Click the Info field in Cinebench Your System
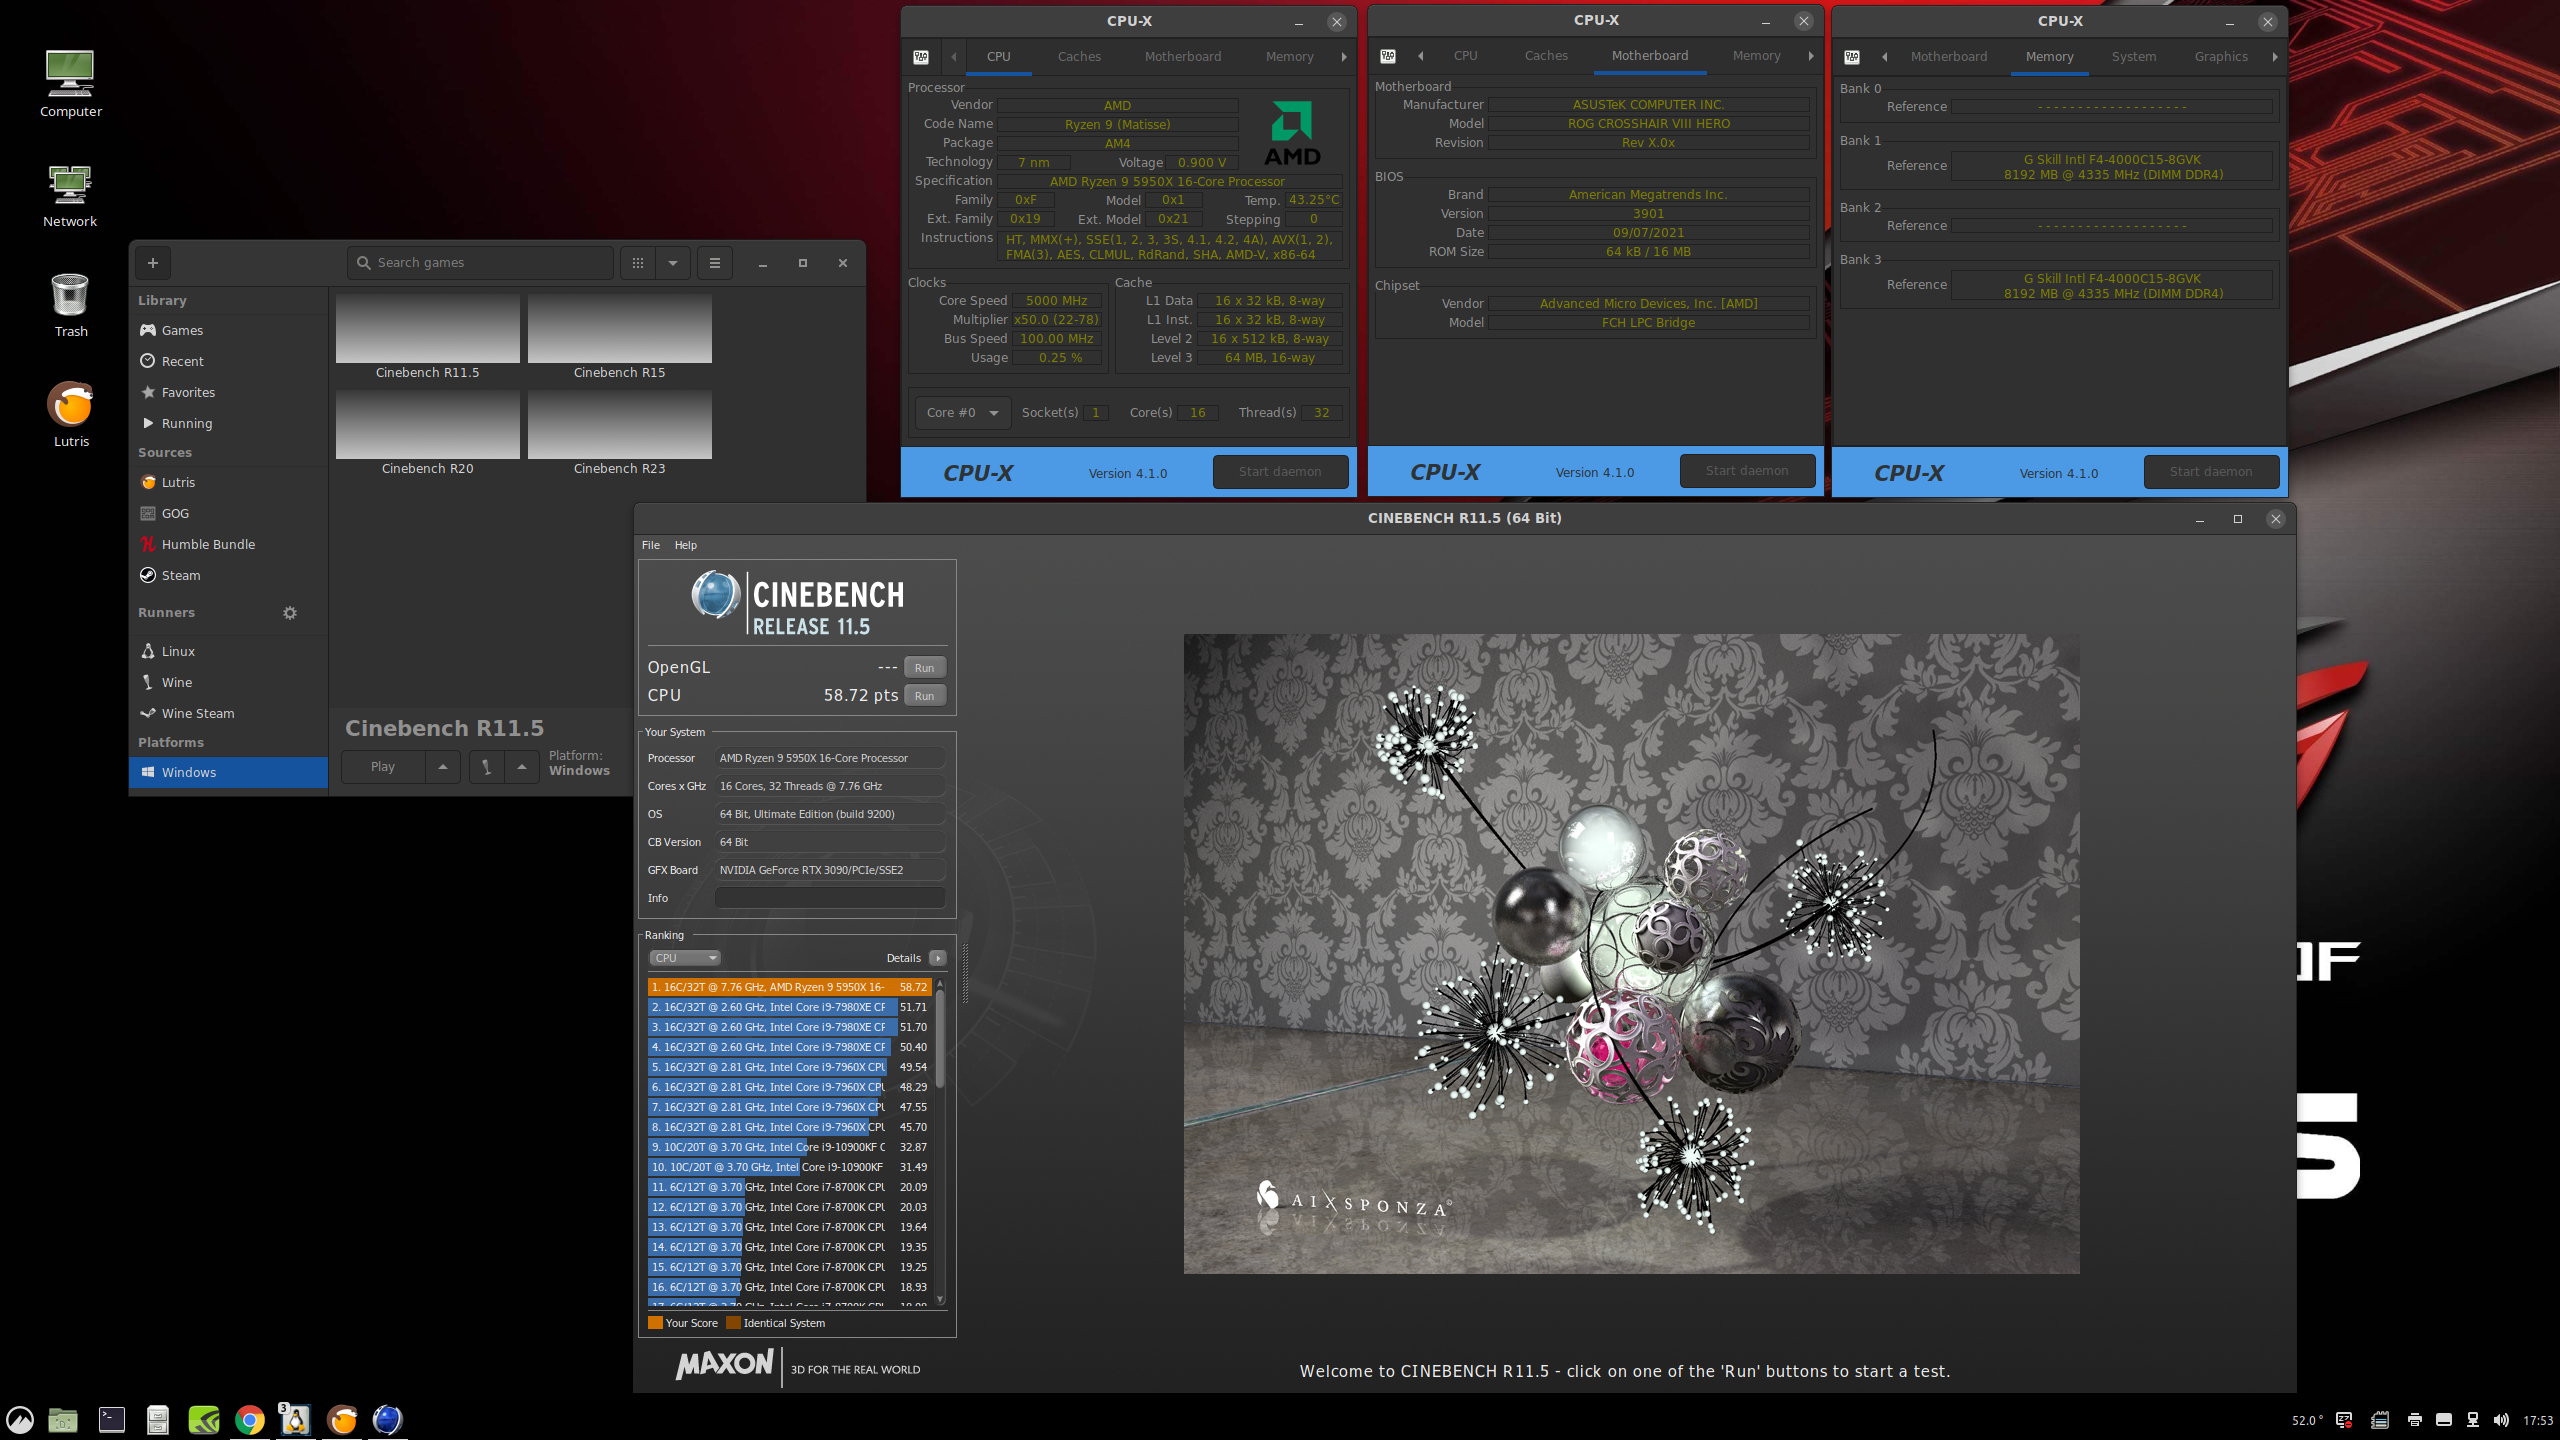2560x1440 pixels. pos(830,898)
